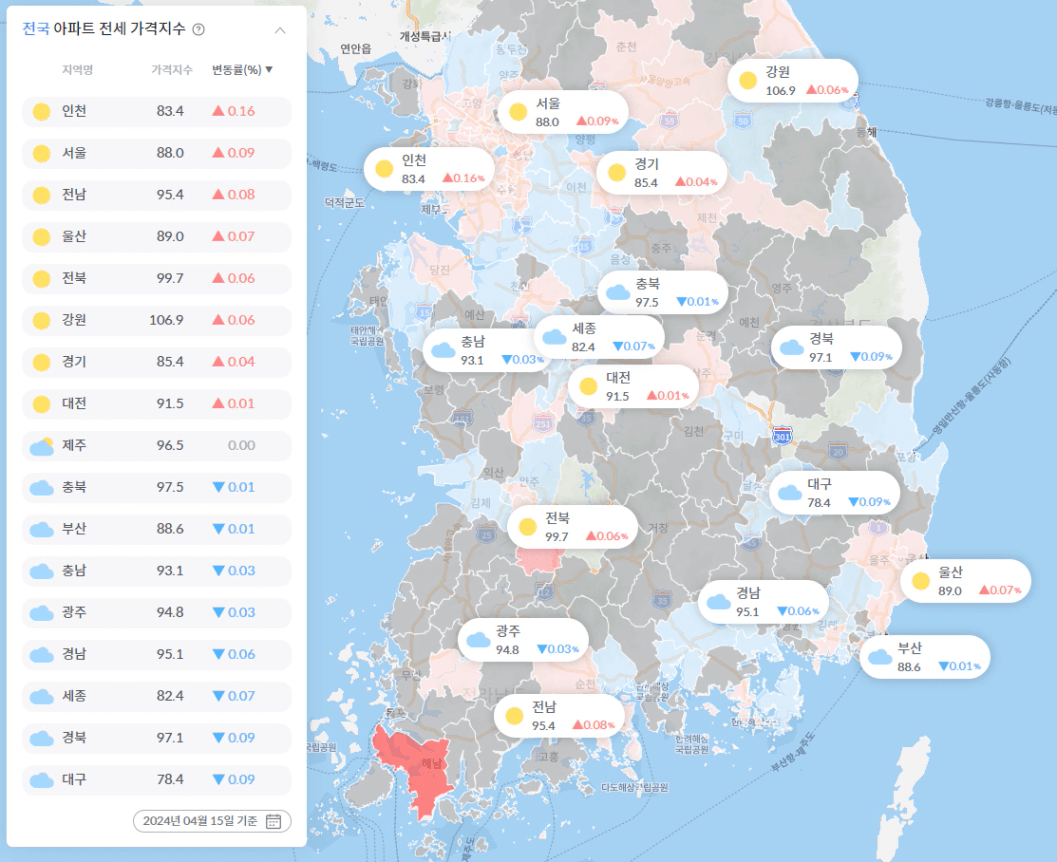
Task: Click the 충북 map bubble cloud icon
Action: 617,293
